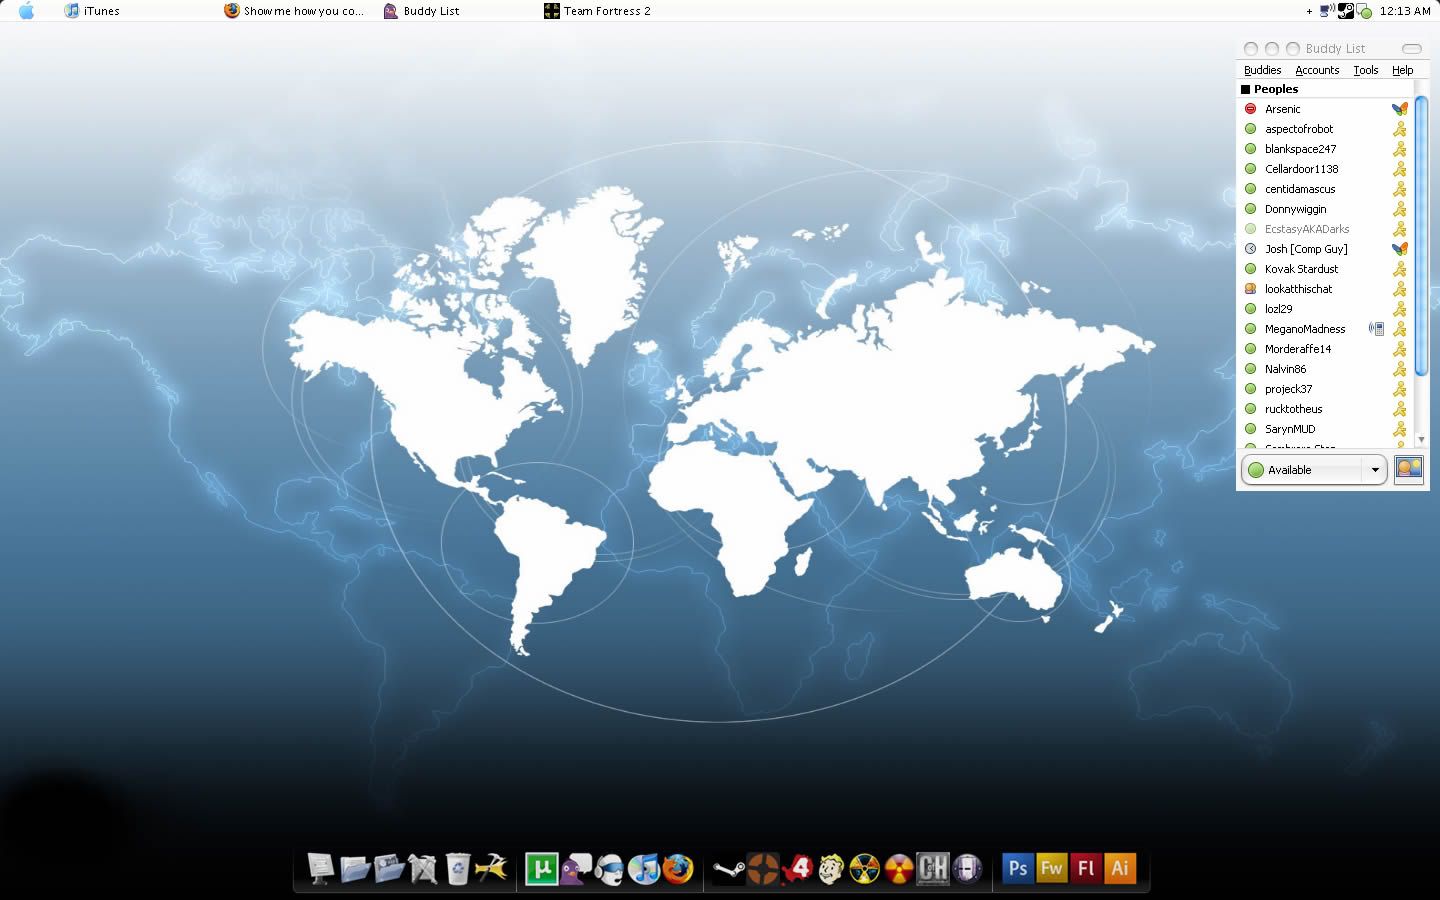The width and height of the screenshot is (1440, 900).
Task: Launch Photoshop from the dock
Action: pyautogui.click(x=1018, y=868)
